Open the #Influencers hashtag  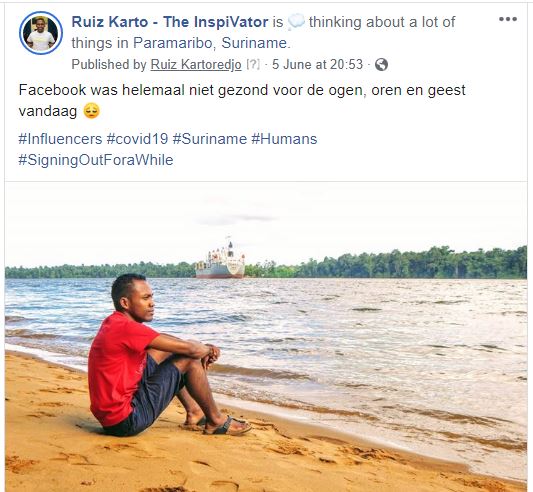click(60, 139)
